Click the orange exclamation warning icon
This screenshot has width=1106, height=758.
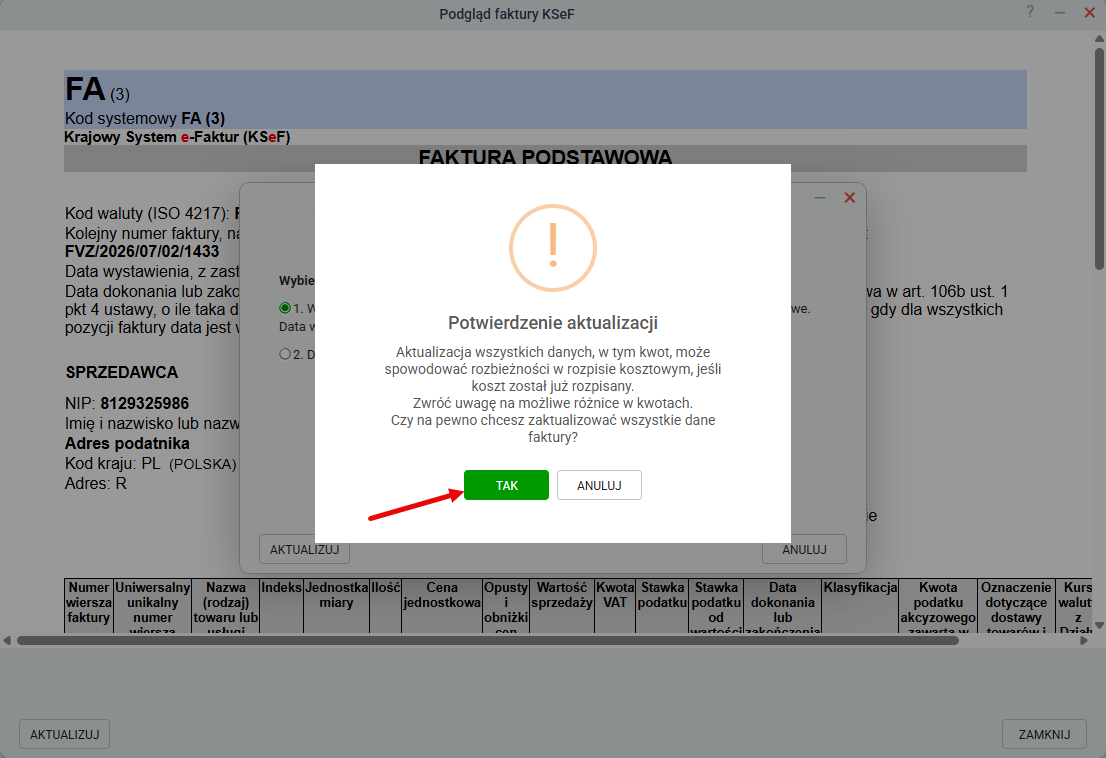(553, 248)
